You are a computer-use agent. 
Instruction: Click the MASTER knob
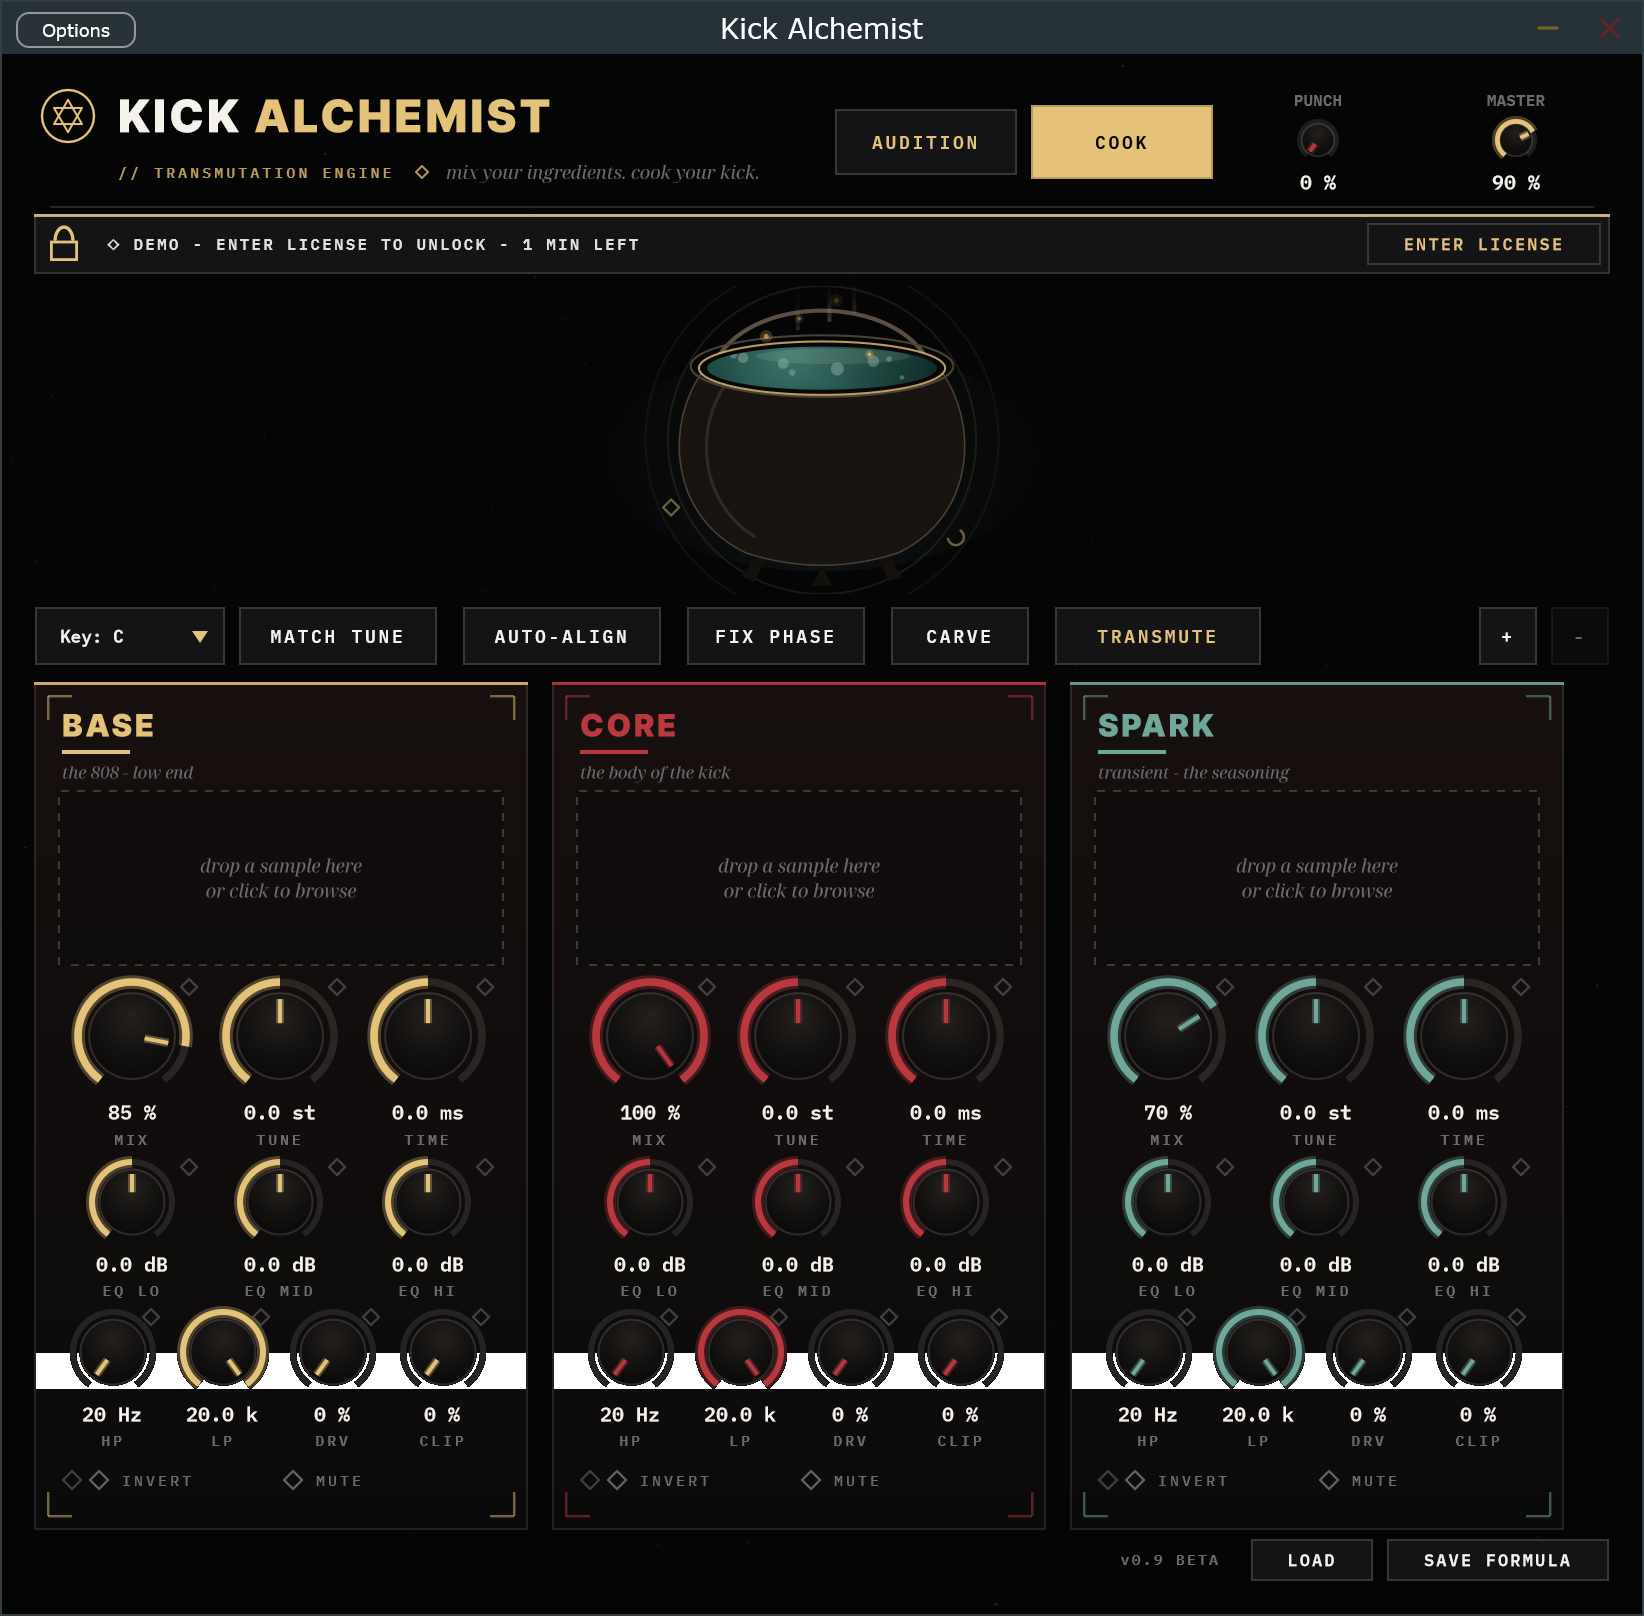(1516, 140)
